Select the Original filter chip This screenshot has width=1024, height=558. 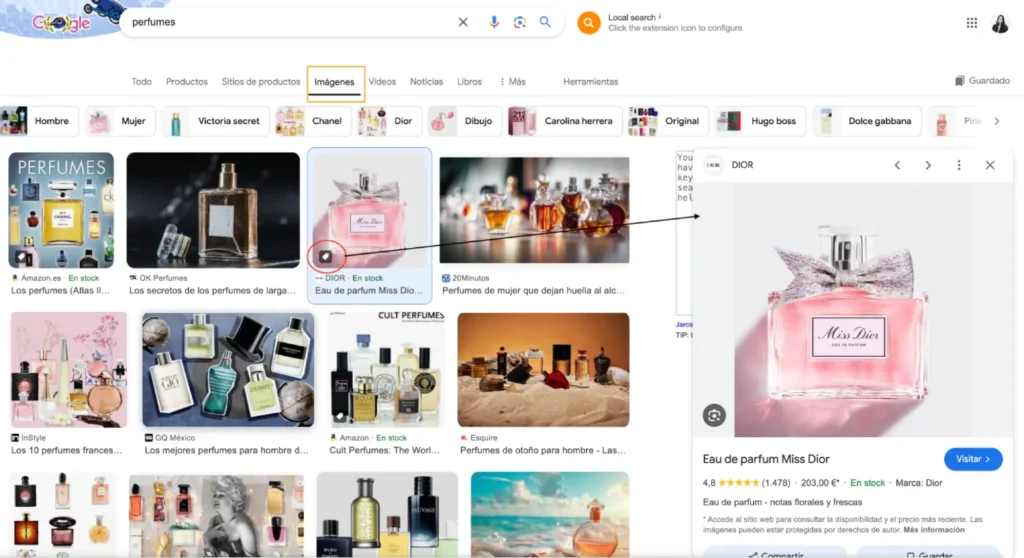click(668, 121)
